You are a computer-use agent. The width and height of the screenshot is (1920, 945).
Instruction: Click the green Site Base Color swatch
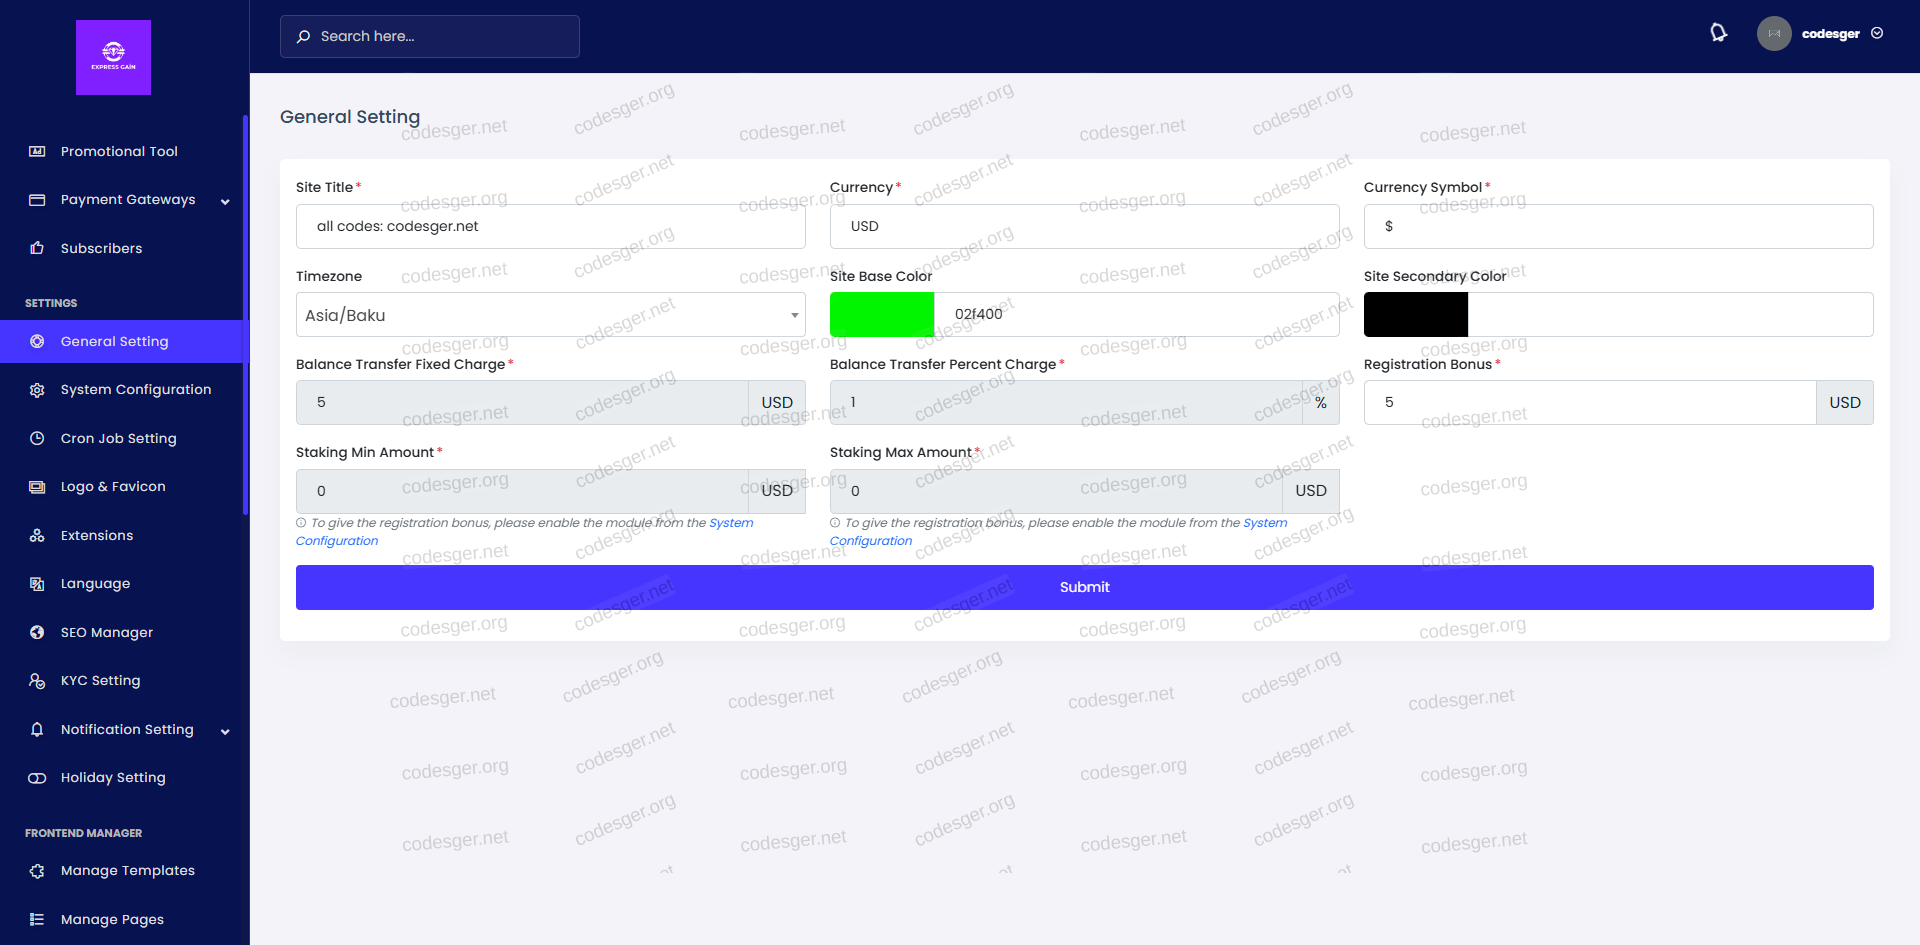click(x=881, y=315)
